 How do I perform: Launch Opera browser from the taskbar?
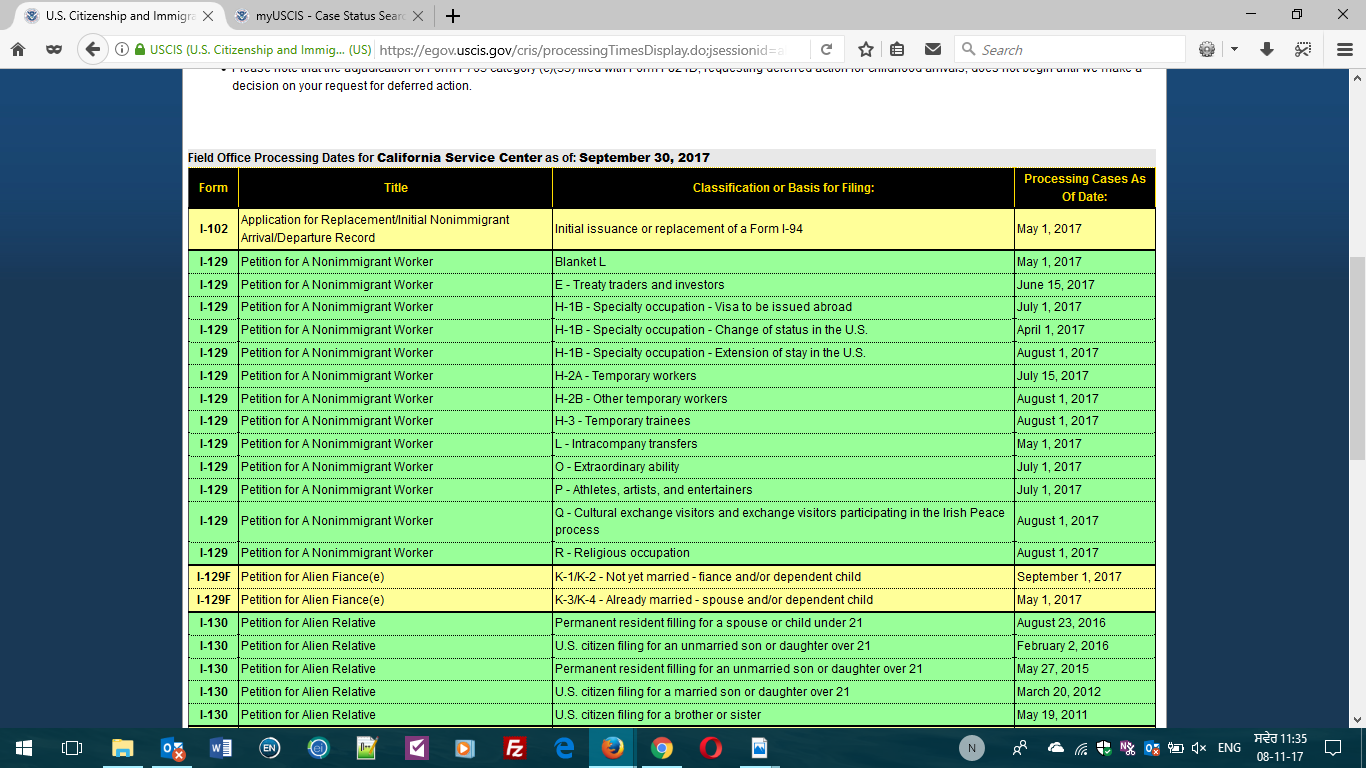711,748
